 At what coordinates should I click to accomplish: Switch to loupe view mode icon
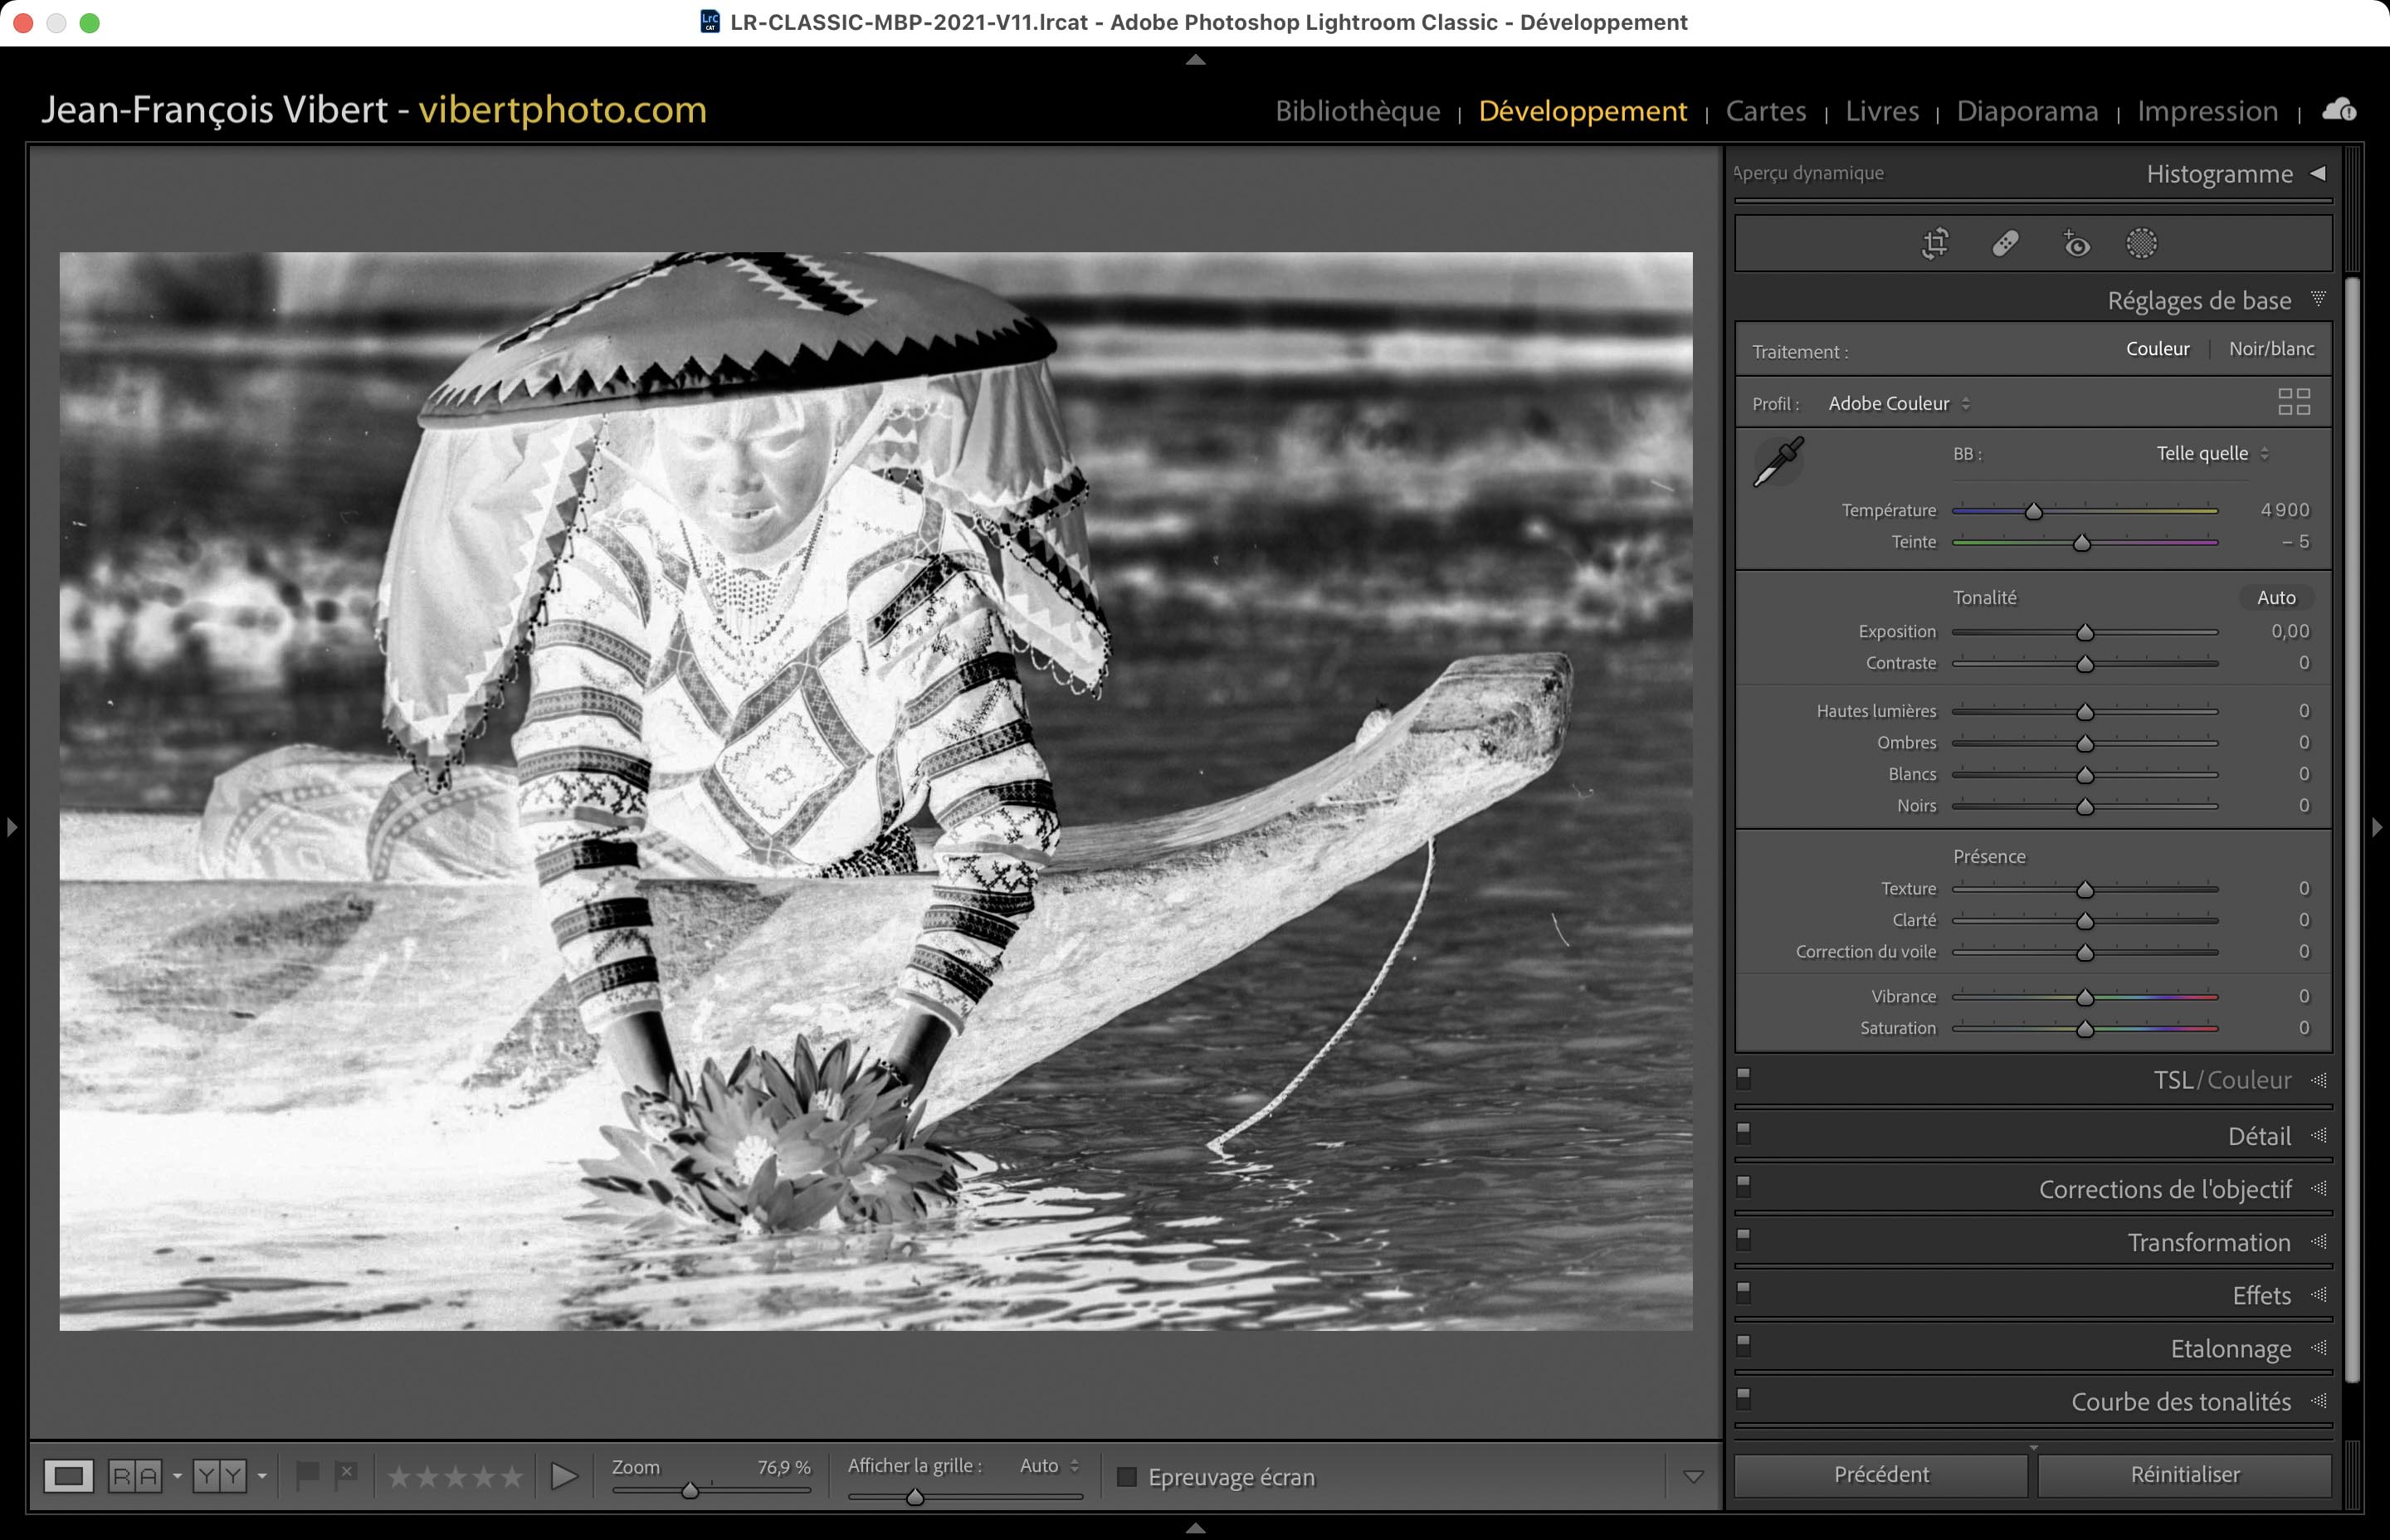[x=68, y=1475]
